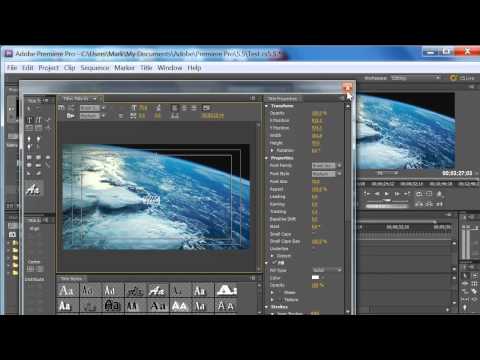Click Step Back in Program monitor
The height and width of the screenshot is (360, 480).
click(x=377, y=193)
